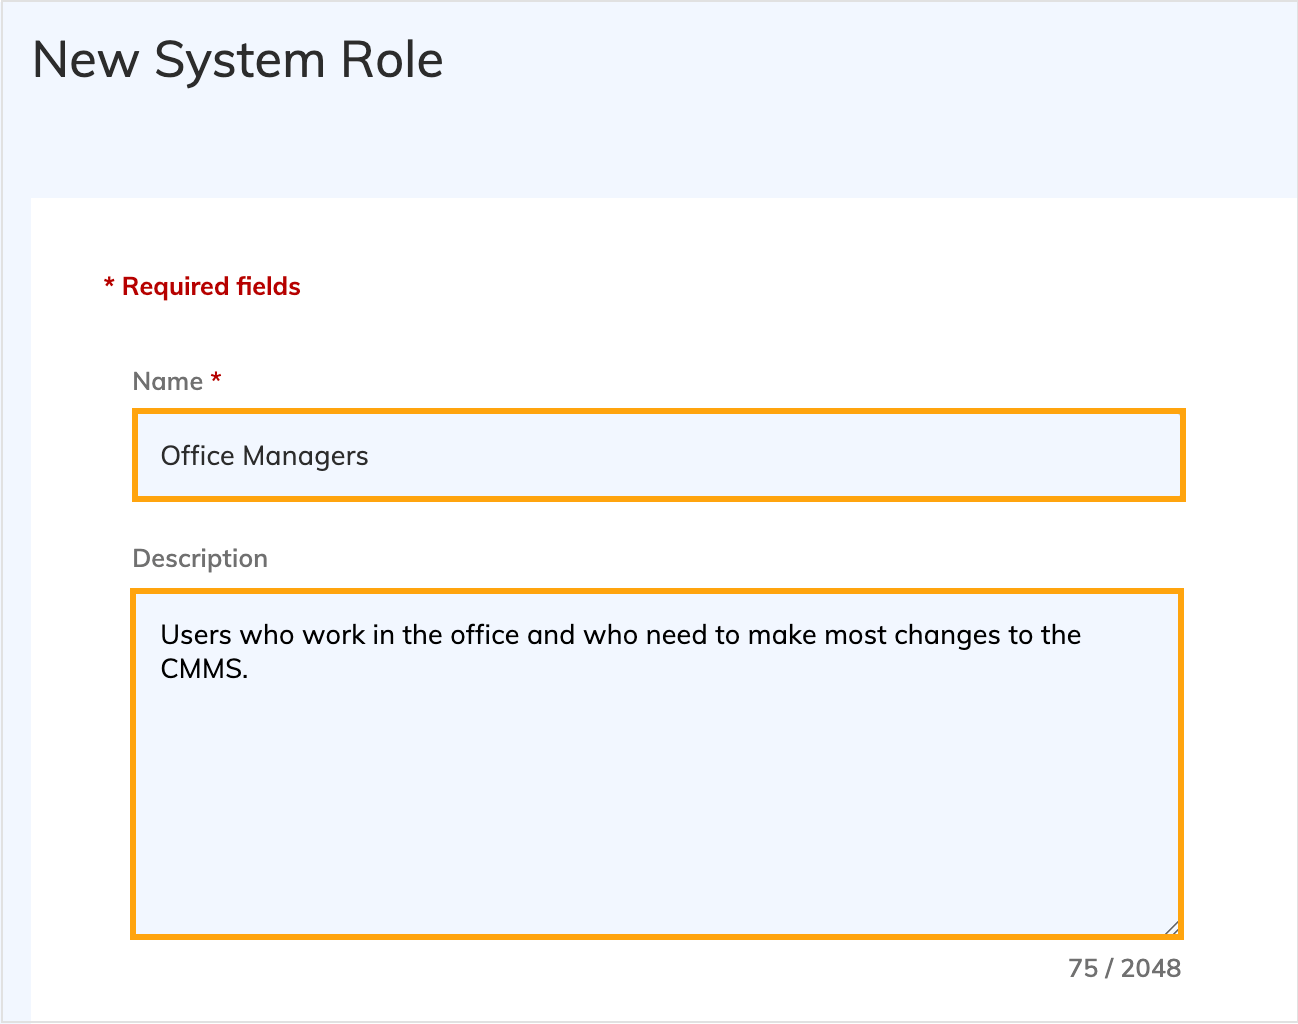Viewport: 1298px width, 1024px height.
Task: Click the word Role in page title
Action: pyautogui.click(x=391, y=60)
